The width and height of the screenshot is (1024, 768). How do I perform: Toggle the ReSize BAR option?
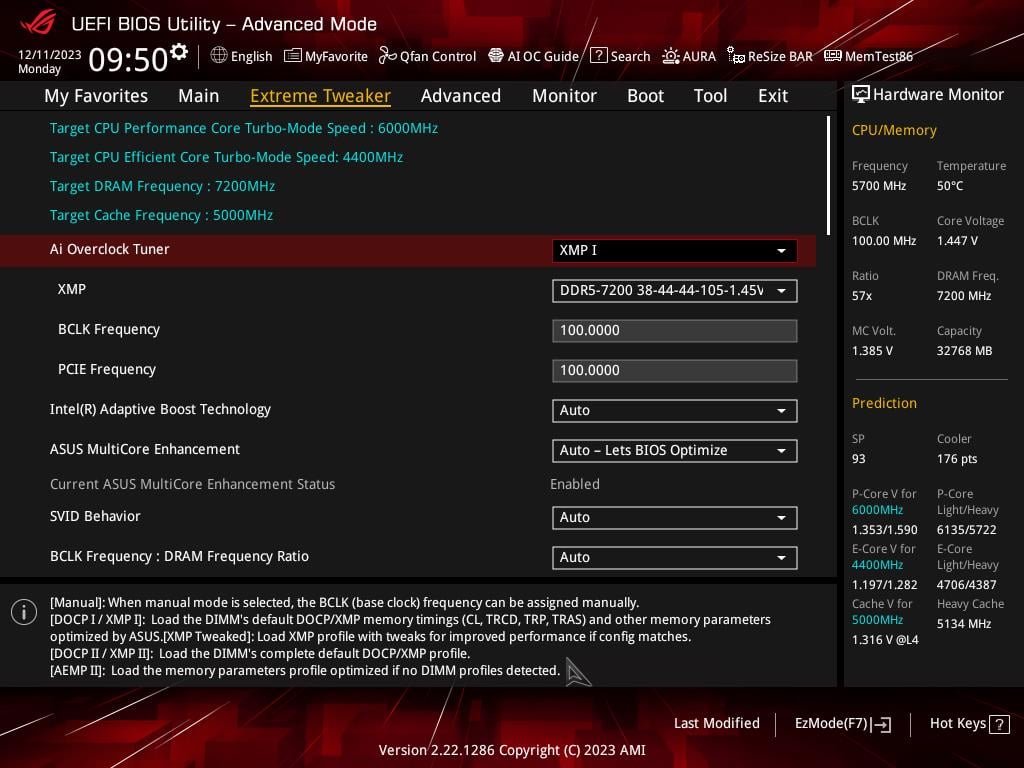coord(770,56)
